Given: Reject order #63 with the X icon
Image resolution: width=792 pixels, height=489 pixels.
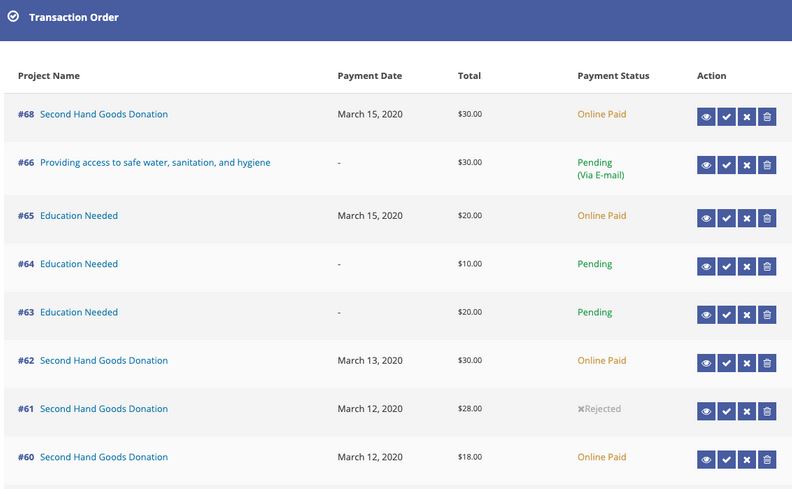Looking at the screenshot, I should pos(747,315).
